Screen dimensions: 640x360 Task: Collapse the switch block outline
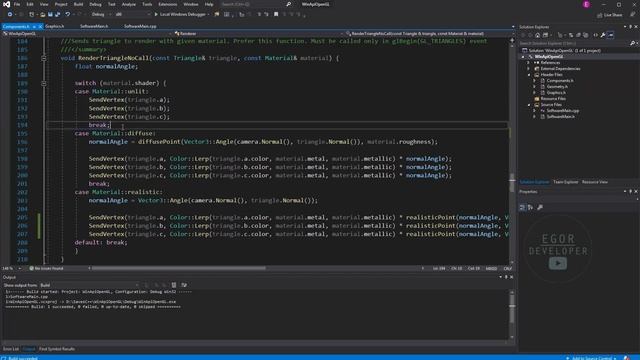[x=44, y=83]
